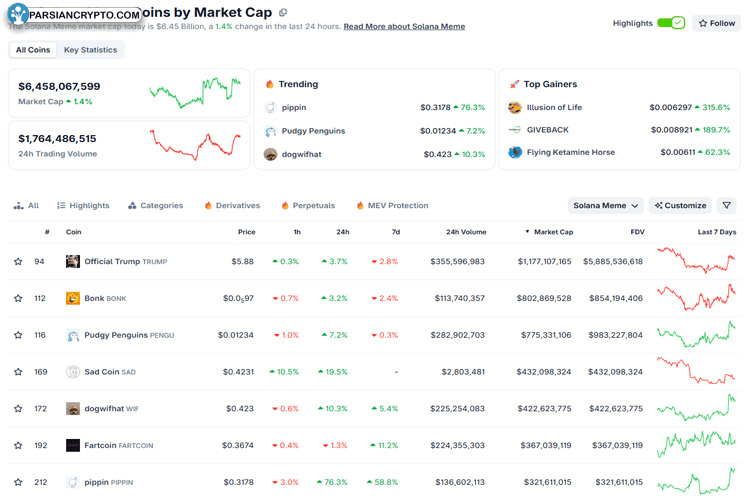Click the $1,764,486,515 trading volume value

pyautogui.click(x=57, y=138)
